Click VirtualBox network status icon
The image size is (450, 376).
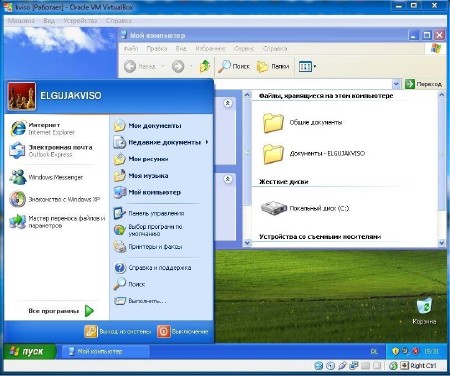click(x=353, y=366)
